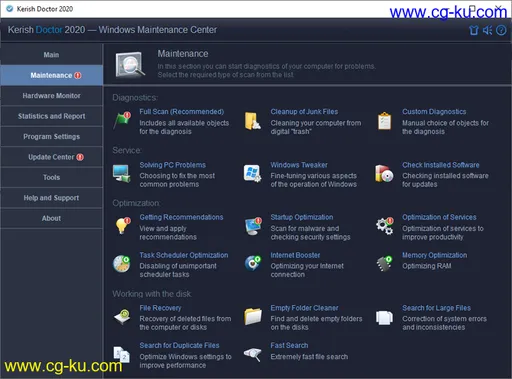Open Program Settings in sidebar
Viewport: 512px width, 379px height.
51,137
